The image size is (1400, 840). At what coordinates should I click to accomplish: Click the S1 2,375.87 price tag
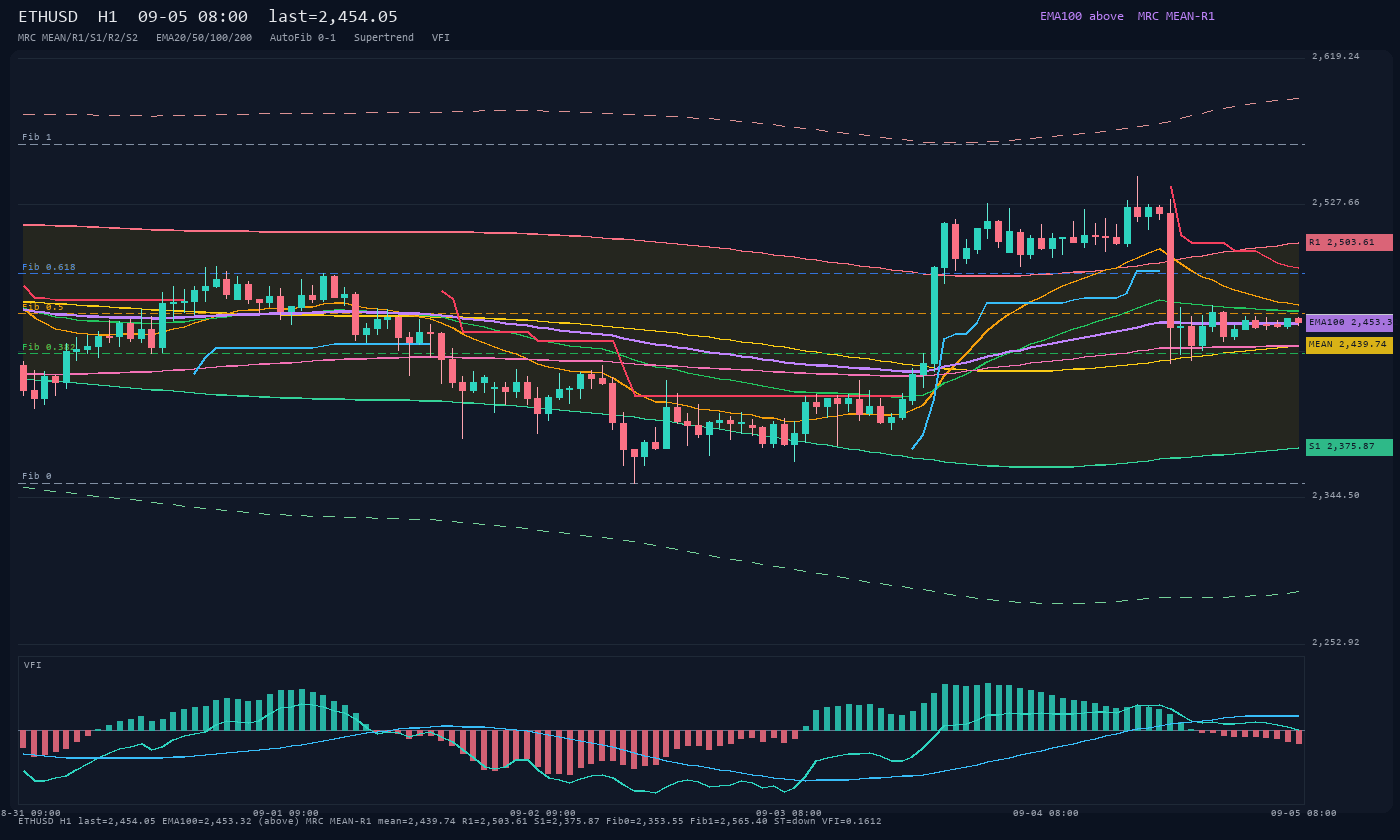1349,447
